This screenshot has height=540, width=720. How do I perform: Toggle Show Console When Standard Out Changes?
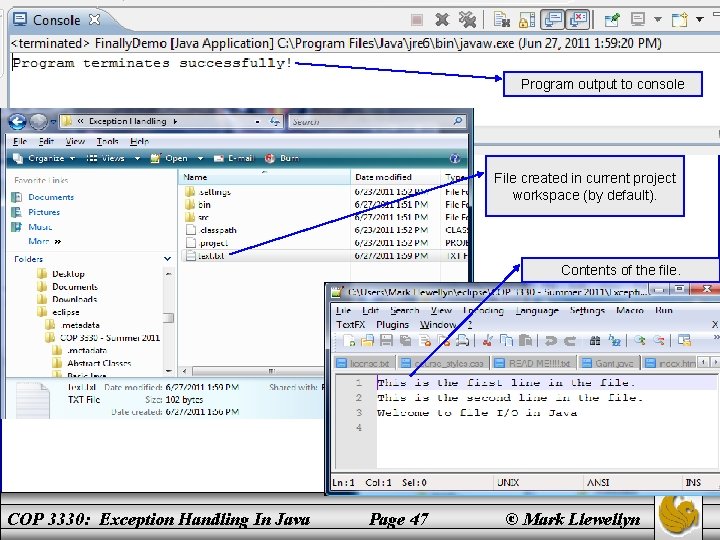[553, 20]
